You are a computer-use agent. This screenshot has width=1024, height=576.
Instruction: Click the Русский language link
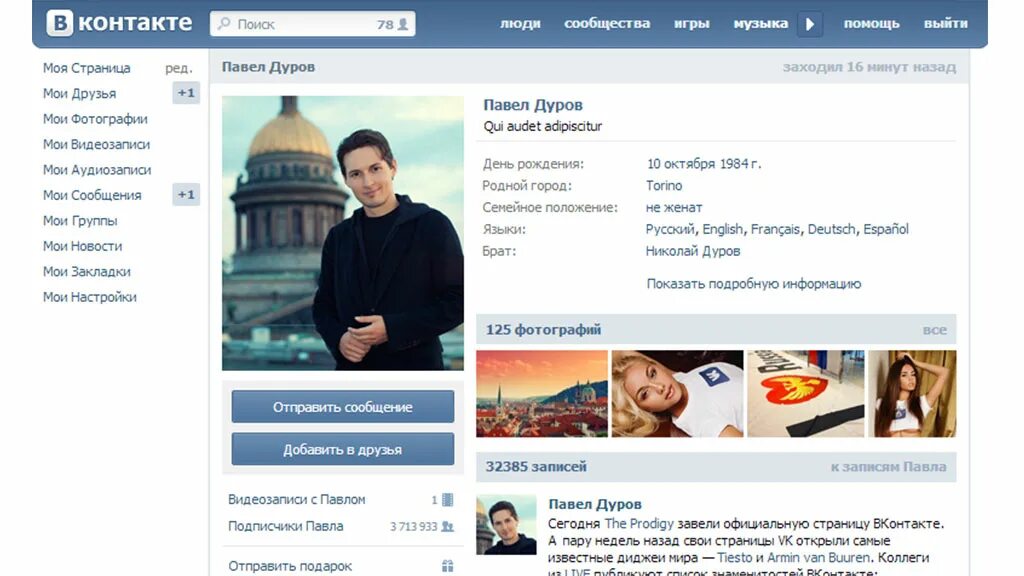[669, 229]
